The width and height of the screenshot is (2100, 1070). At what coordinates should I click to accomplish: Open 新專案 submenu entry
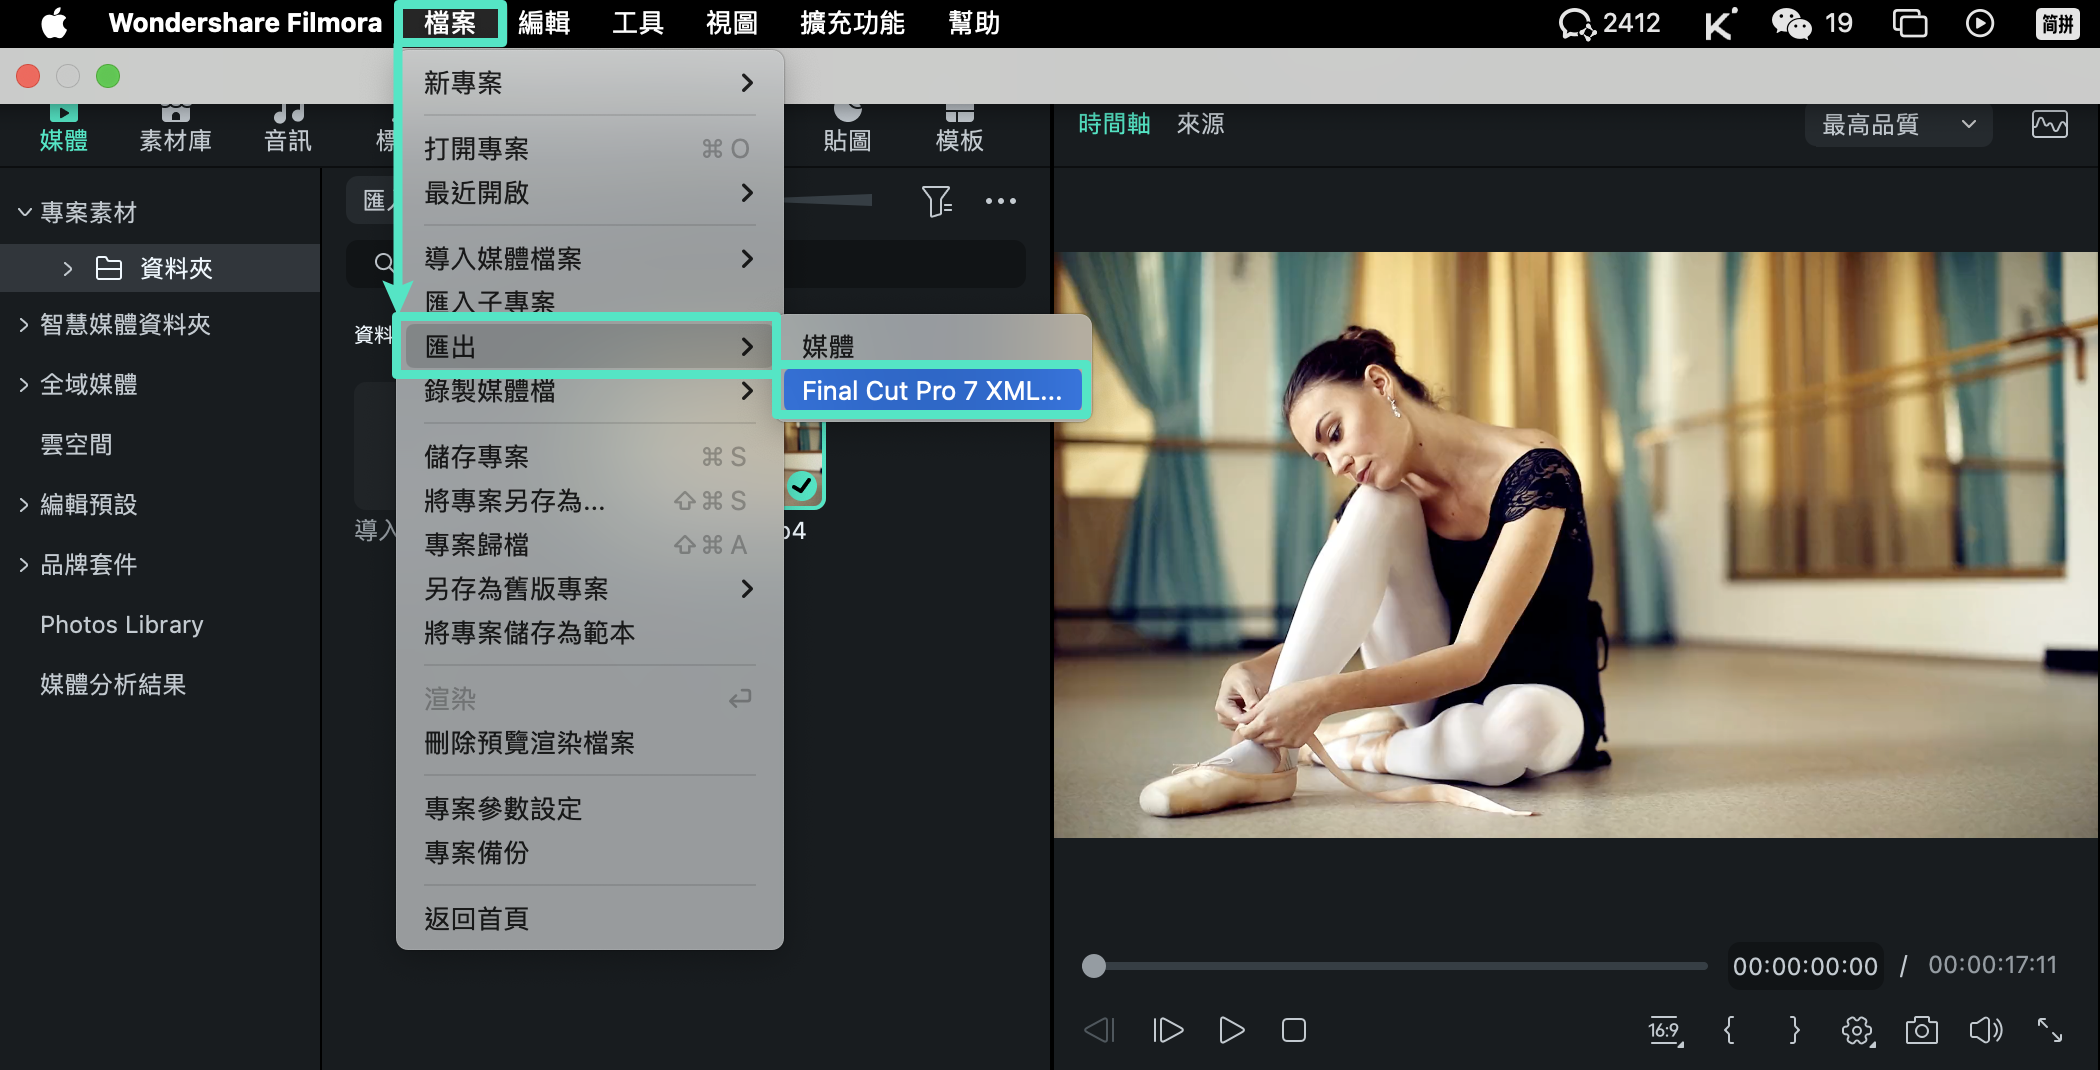(589, 83)
